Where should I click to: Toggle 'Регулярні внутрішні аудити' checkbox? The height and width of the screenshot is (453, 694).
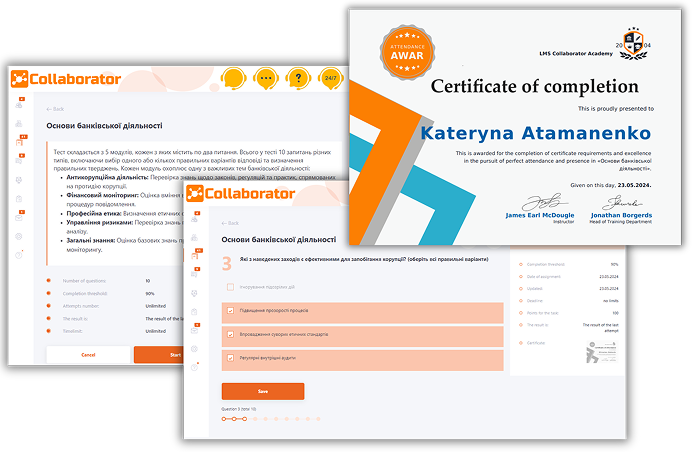point(231,355)
